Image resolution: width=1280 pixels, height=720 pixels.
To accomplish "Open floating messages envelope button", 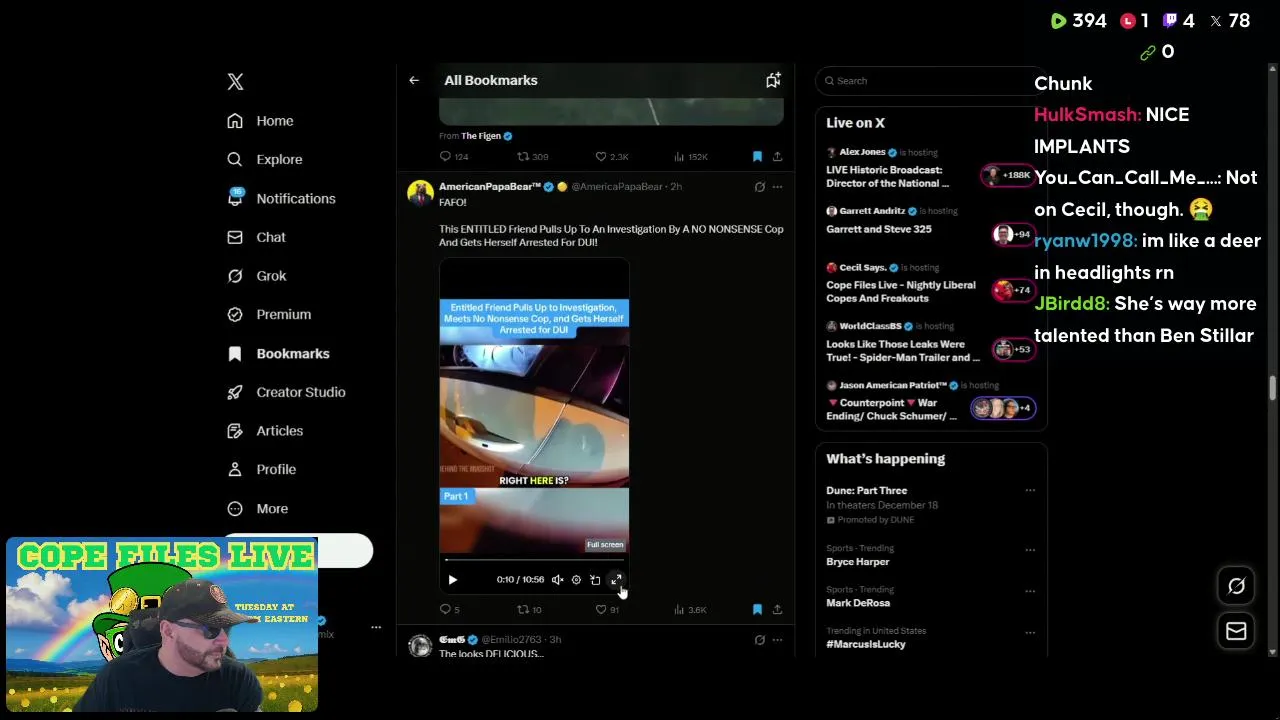I will pyautogui.click(x=1236, y=631).
